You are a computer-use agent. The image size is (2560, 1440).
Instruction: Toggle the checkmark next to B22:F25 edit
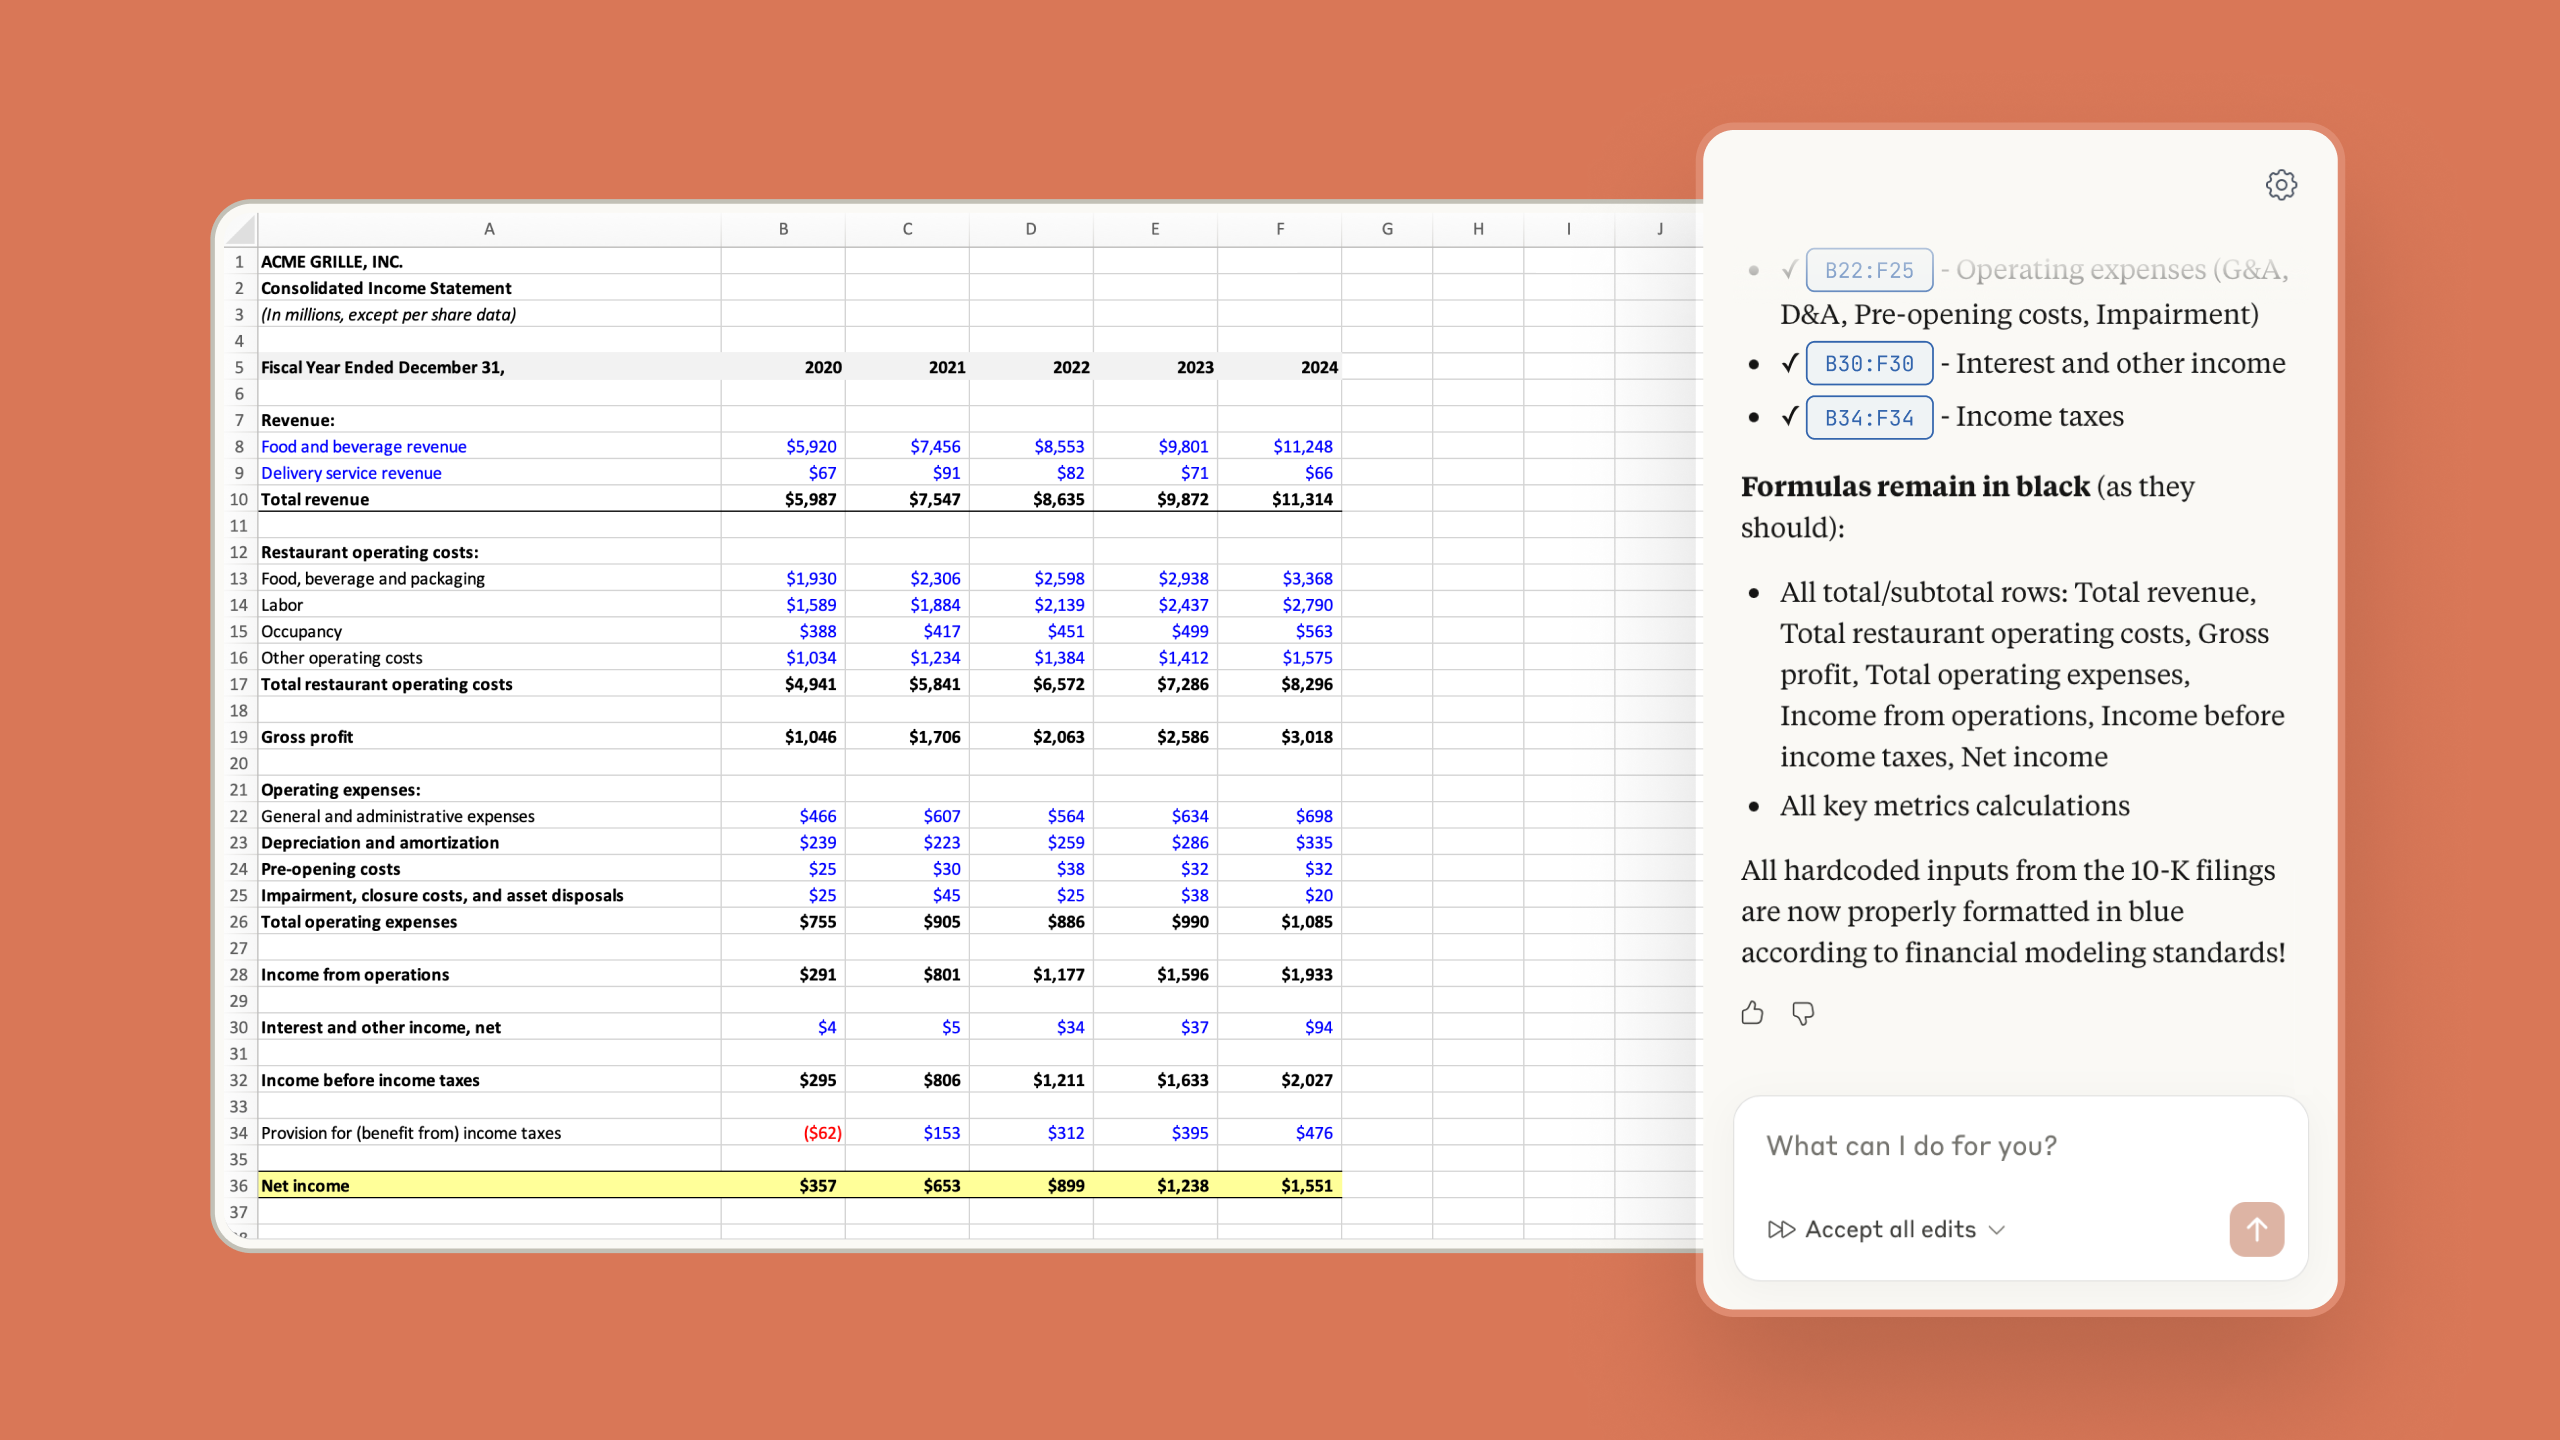pyautogui.click(x=1789, y=268)
